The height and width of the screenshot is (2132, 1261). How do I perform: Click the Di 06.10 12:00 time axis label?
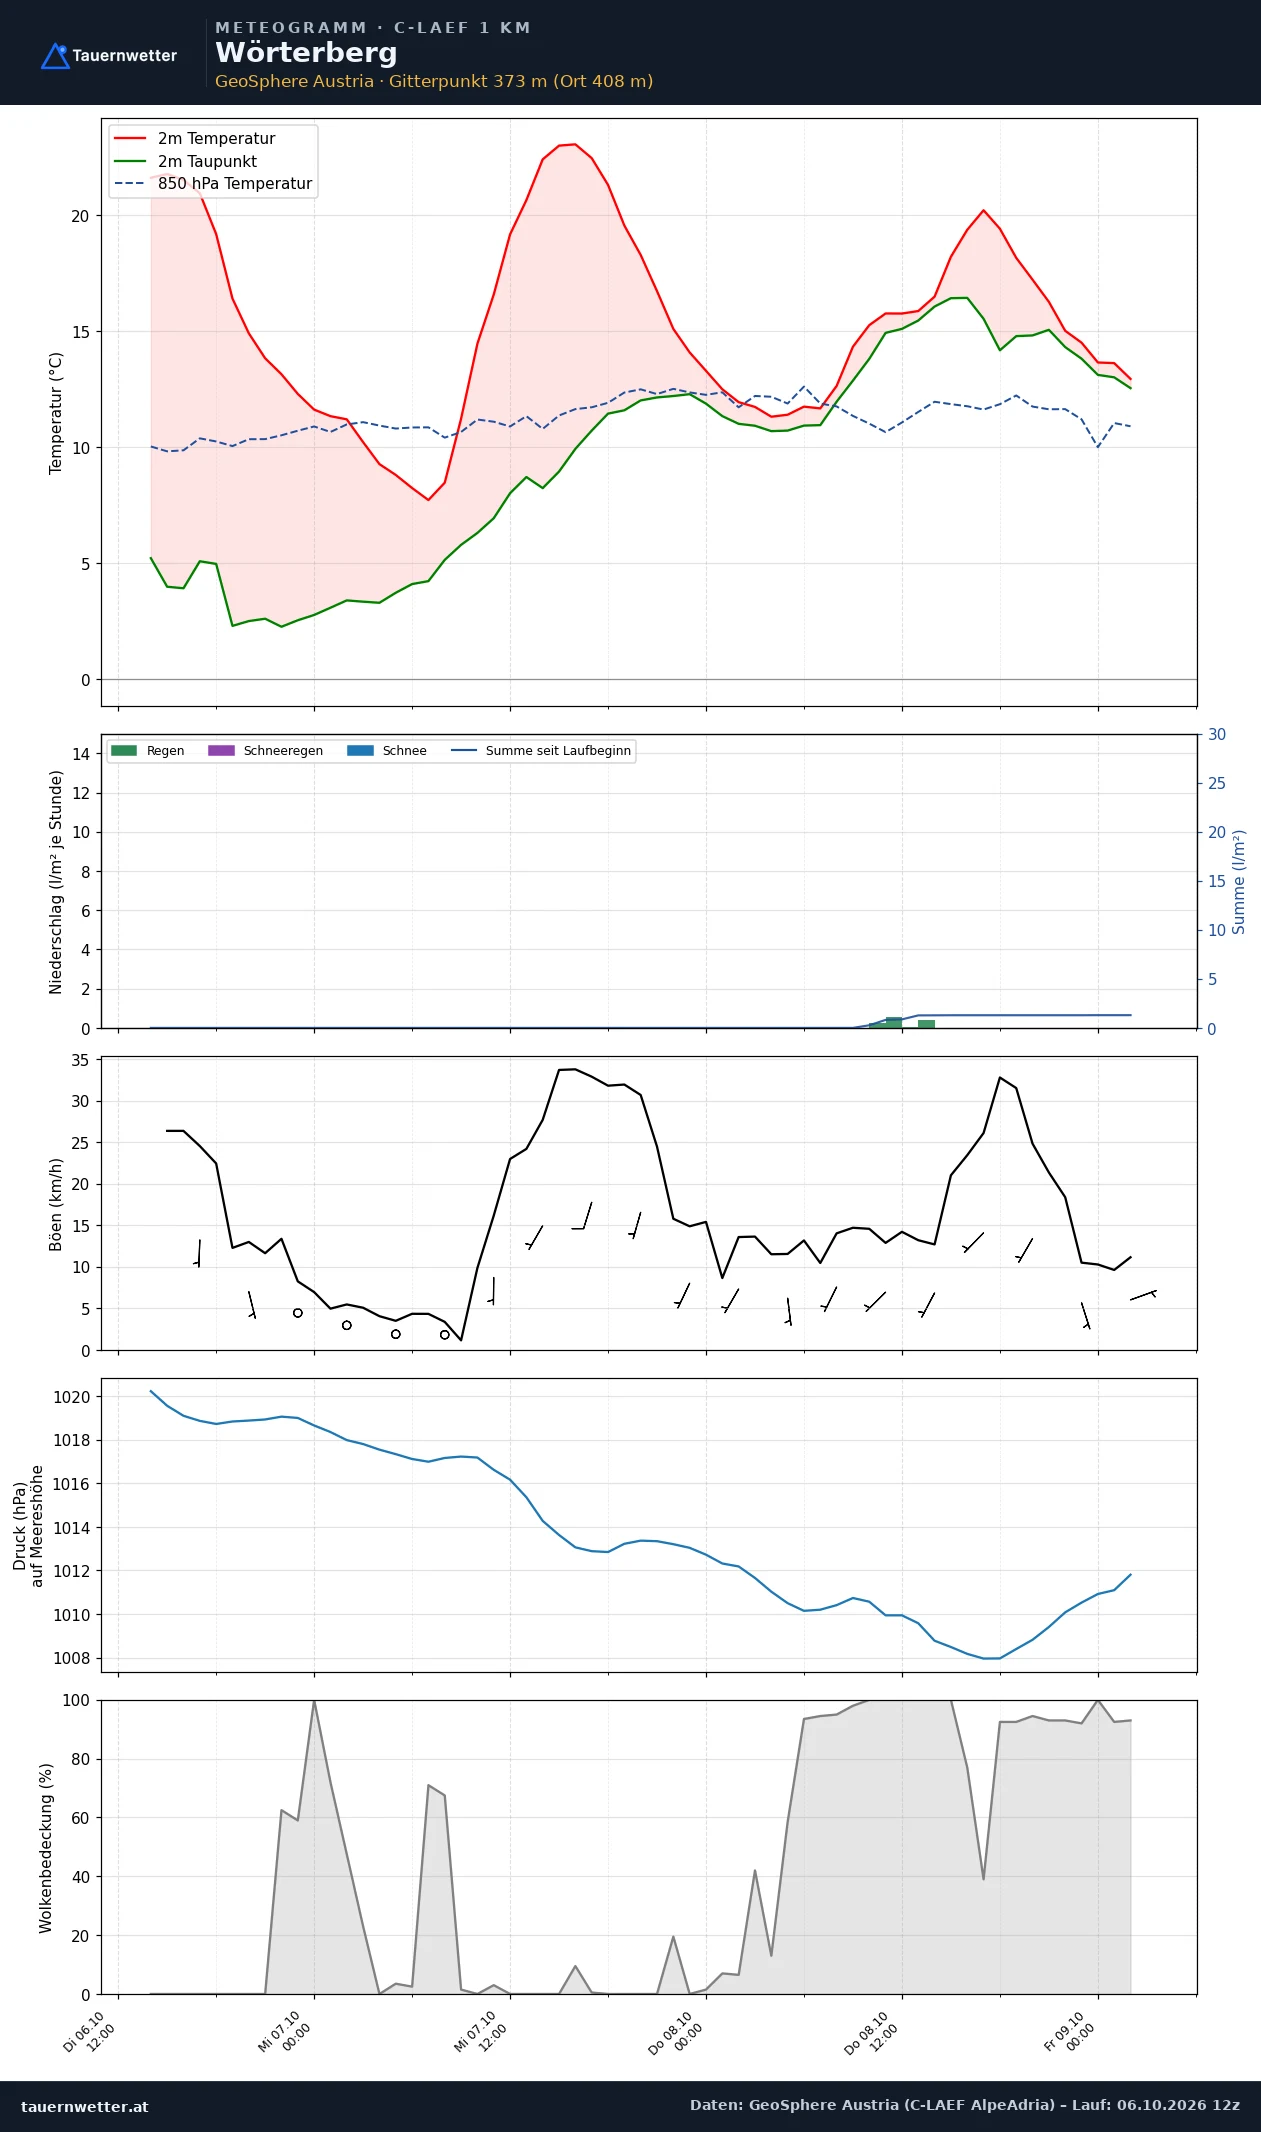pyautogui.click(x=89, y=2032)
